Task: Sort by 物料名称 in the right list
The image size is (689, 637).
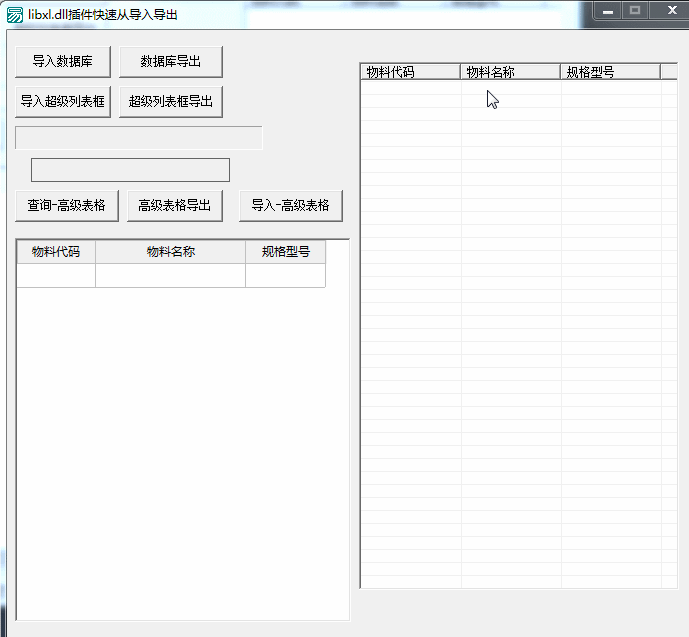Action: pyautogui.click(x=510, y=72)
